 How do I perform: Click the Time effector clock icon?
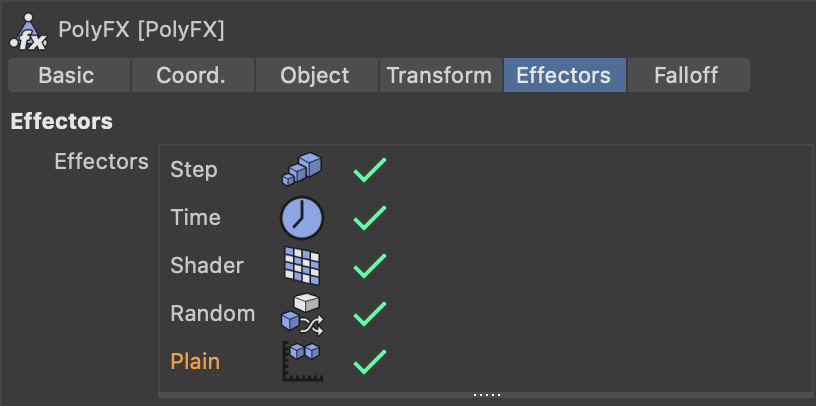pyautogui.click(x=301, y=217)
